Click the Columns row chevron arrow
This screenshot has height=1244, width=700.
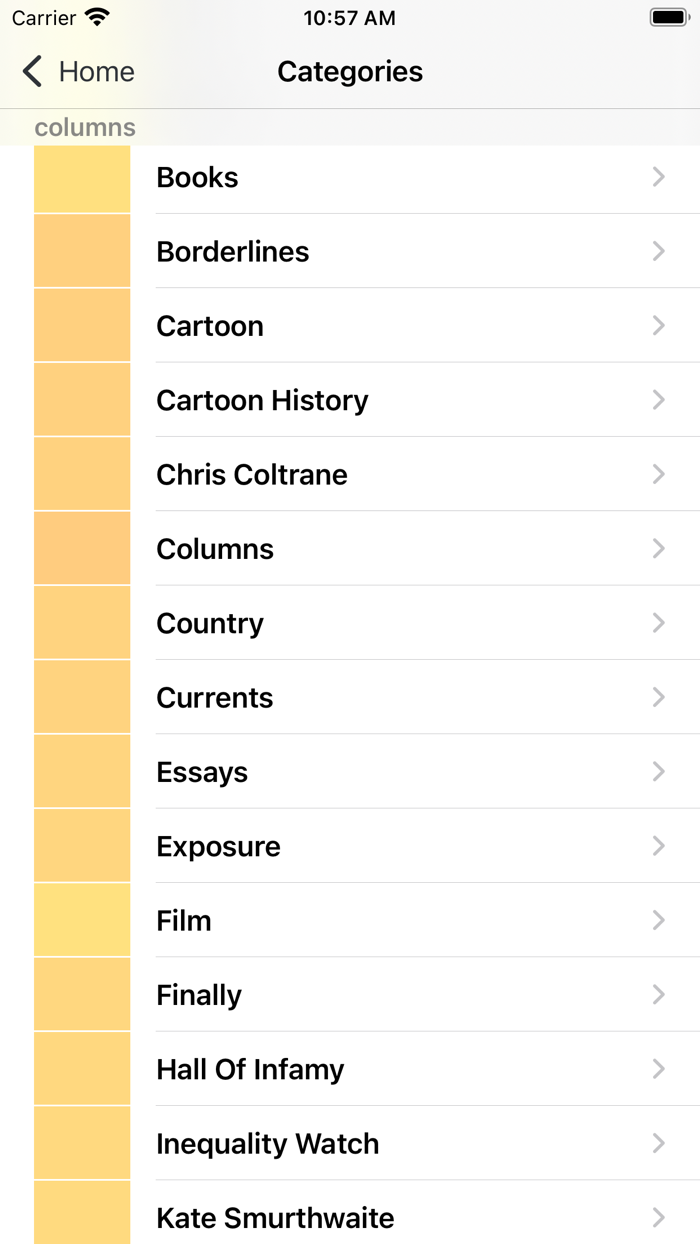[658, 548]
